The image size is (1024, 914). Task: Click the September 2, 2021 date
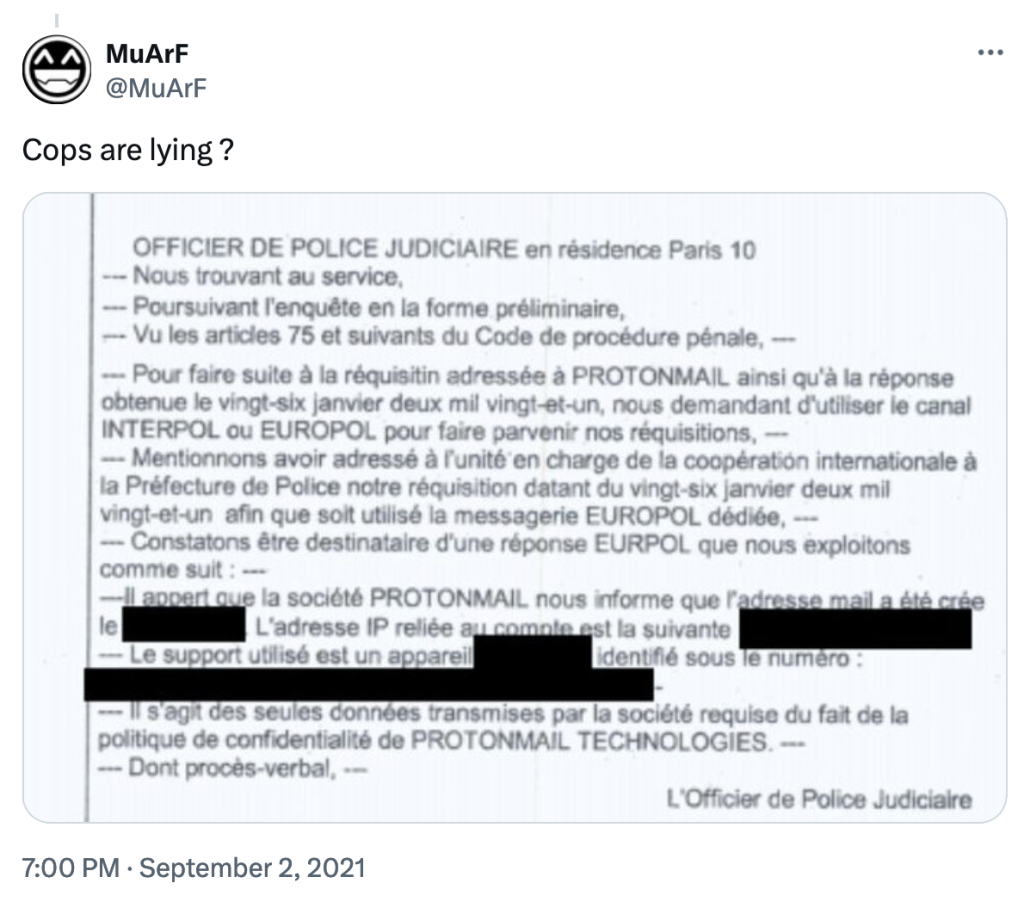point(252,866)
